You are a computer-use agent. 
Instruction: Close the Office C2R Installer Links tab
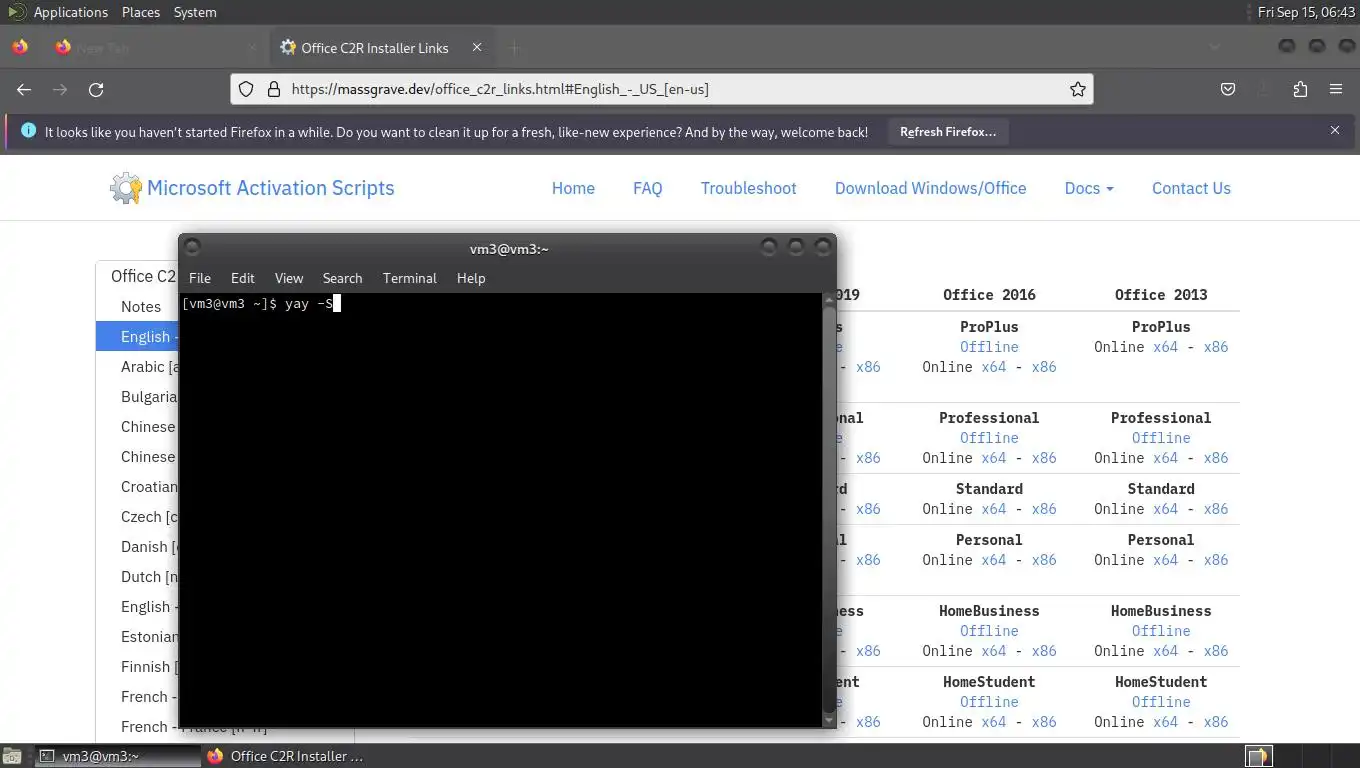coord(477,47)
